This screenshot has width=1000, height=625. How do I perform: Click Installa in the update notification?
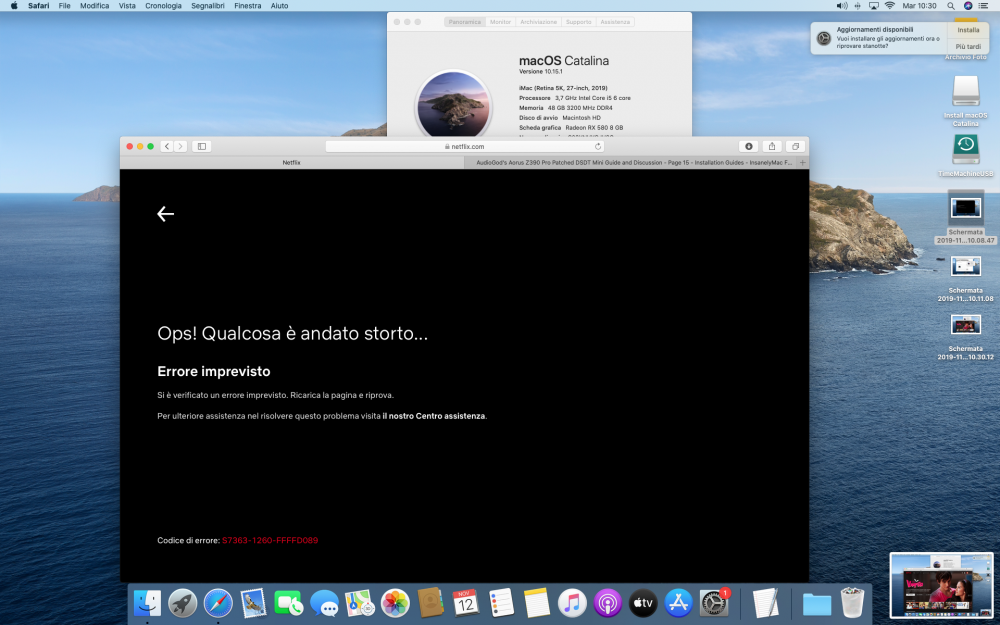(968, 30)
